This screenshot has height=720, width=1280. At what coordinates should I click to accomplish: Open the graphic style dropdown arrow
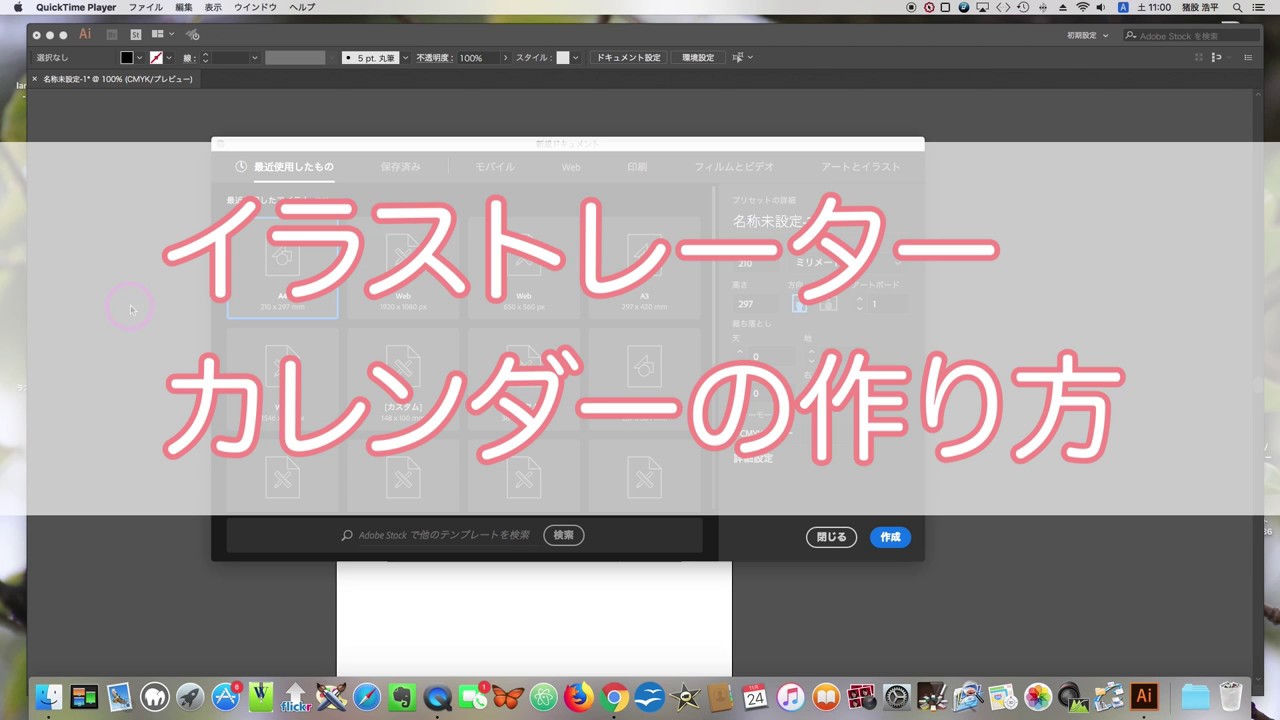click(x=575, y=58)
